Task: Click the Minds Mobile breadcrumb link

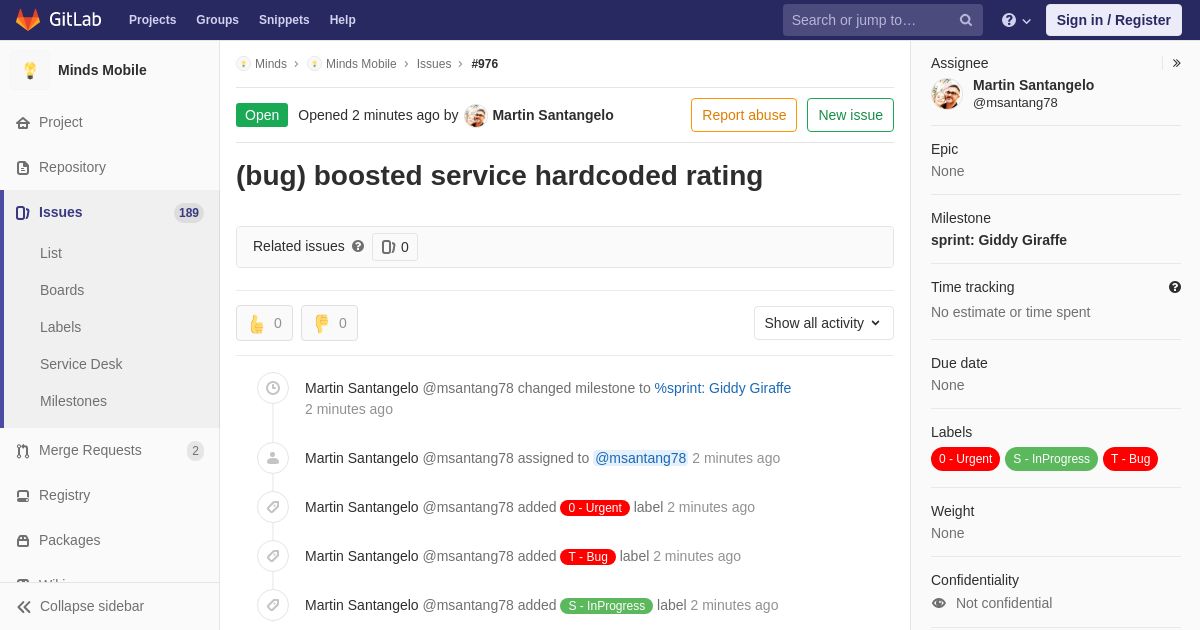Action: (361, 64)
